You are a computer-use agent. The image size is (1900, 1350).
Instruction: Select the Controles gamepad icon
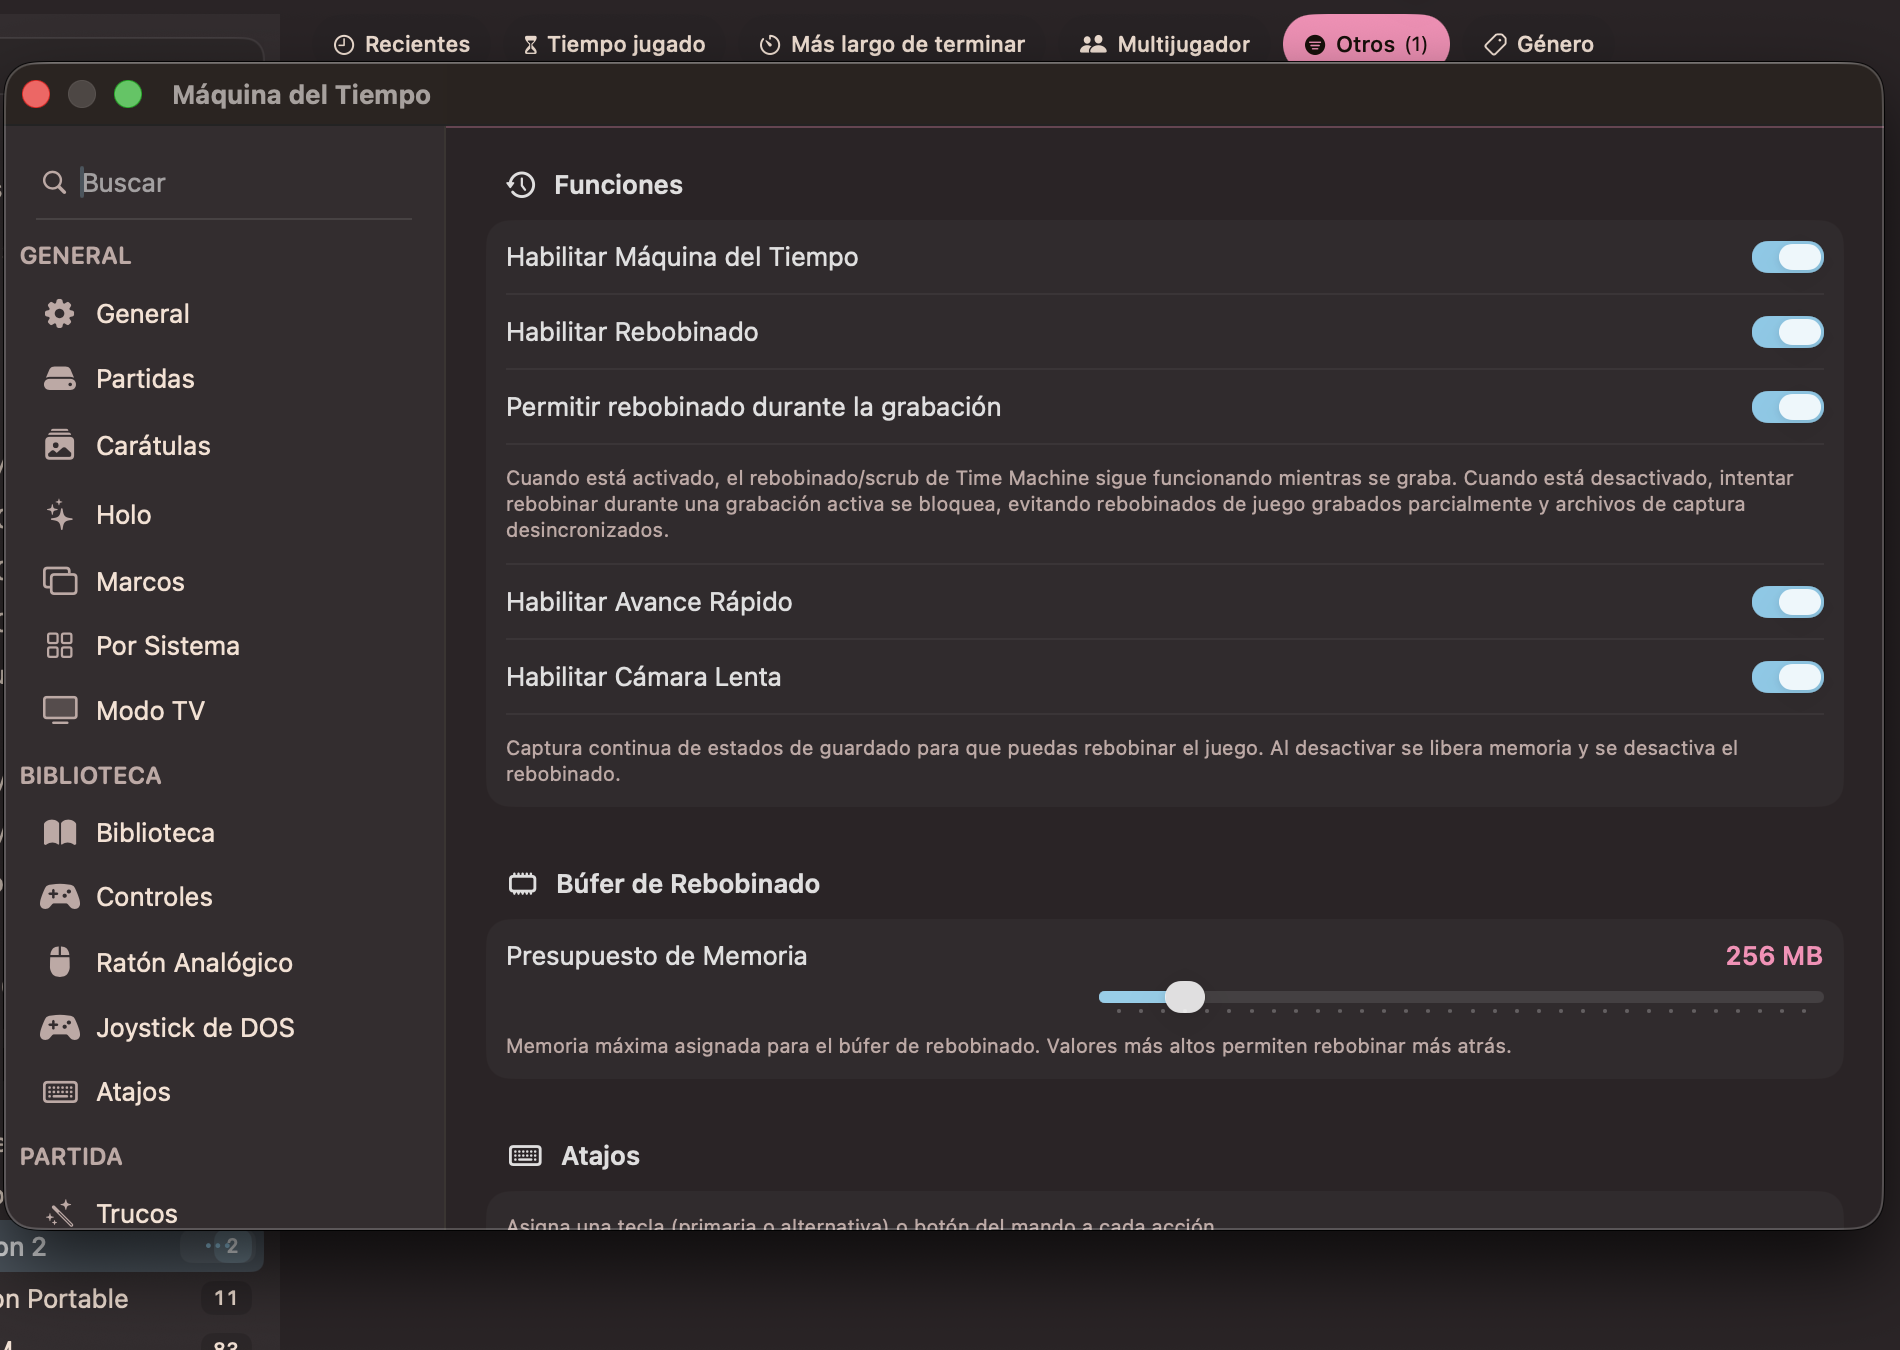(x=59, y=896)
